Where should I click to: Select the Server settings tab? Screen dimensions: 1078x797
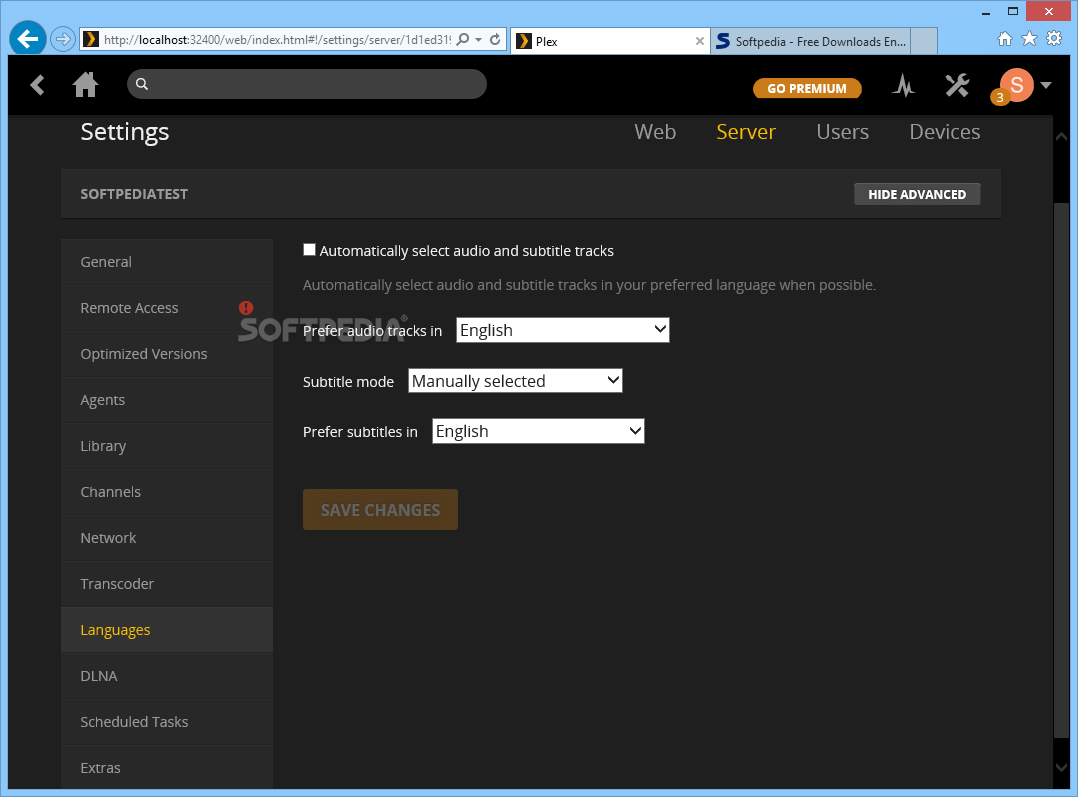746,131
